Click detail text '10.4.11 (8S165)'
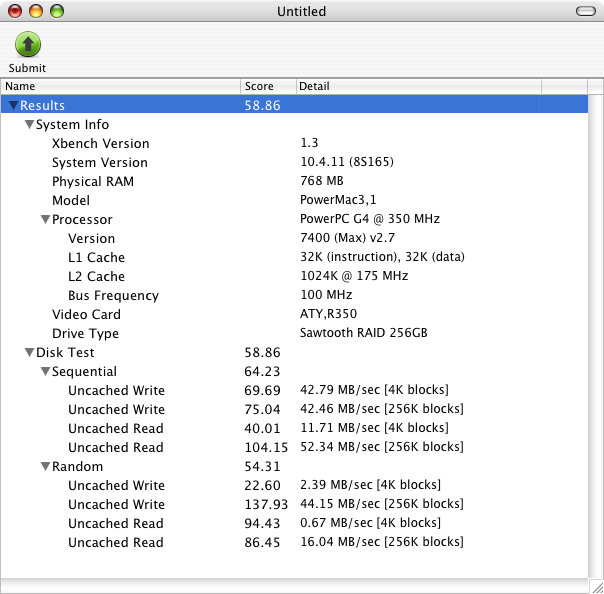This screenshot has height=594, width=604. [347, 162]
